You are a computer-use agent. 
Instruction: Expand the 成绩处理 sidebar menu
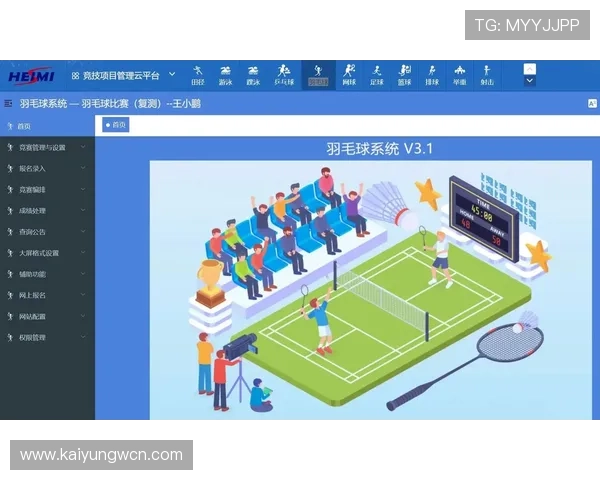point(47,211)
